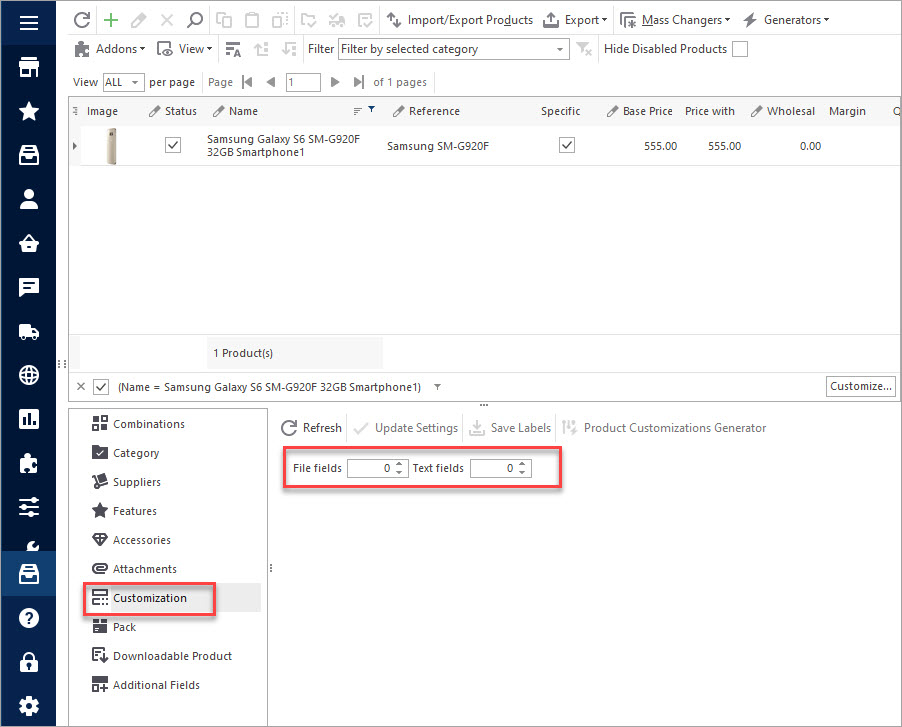Toggle the product Status checkbox
This screenshot has height=727, width=902.
173,145
